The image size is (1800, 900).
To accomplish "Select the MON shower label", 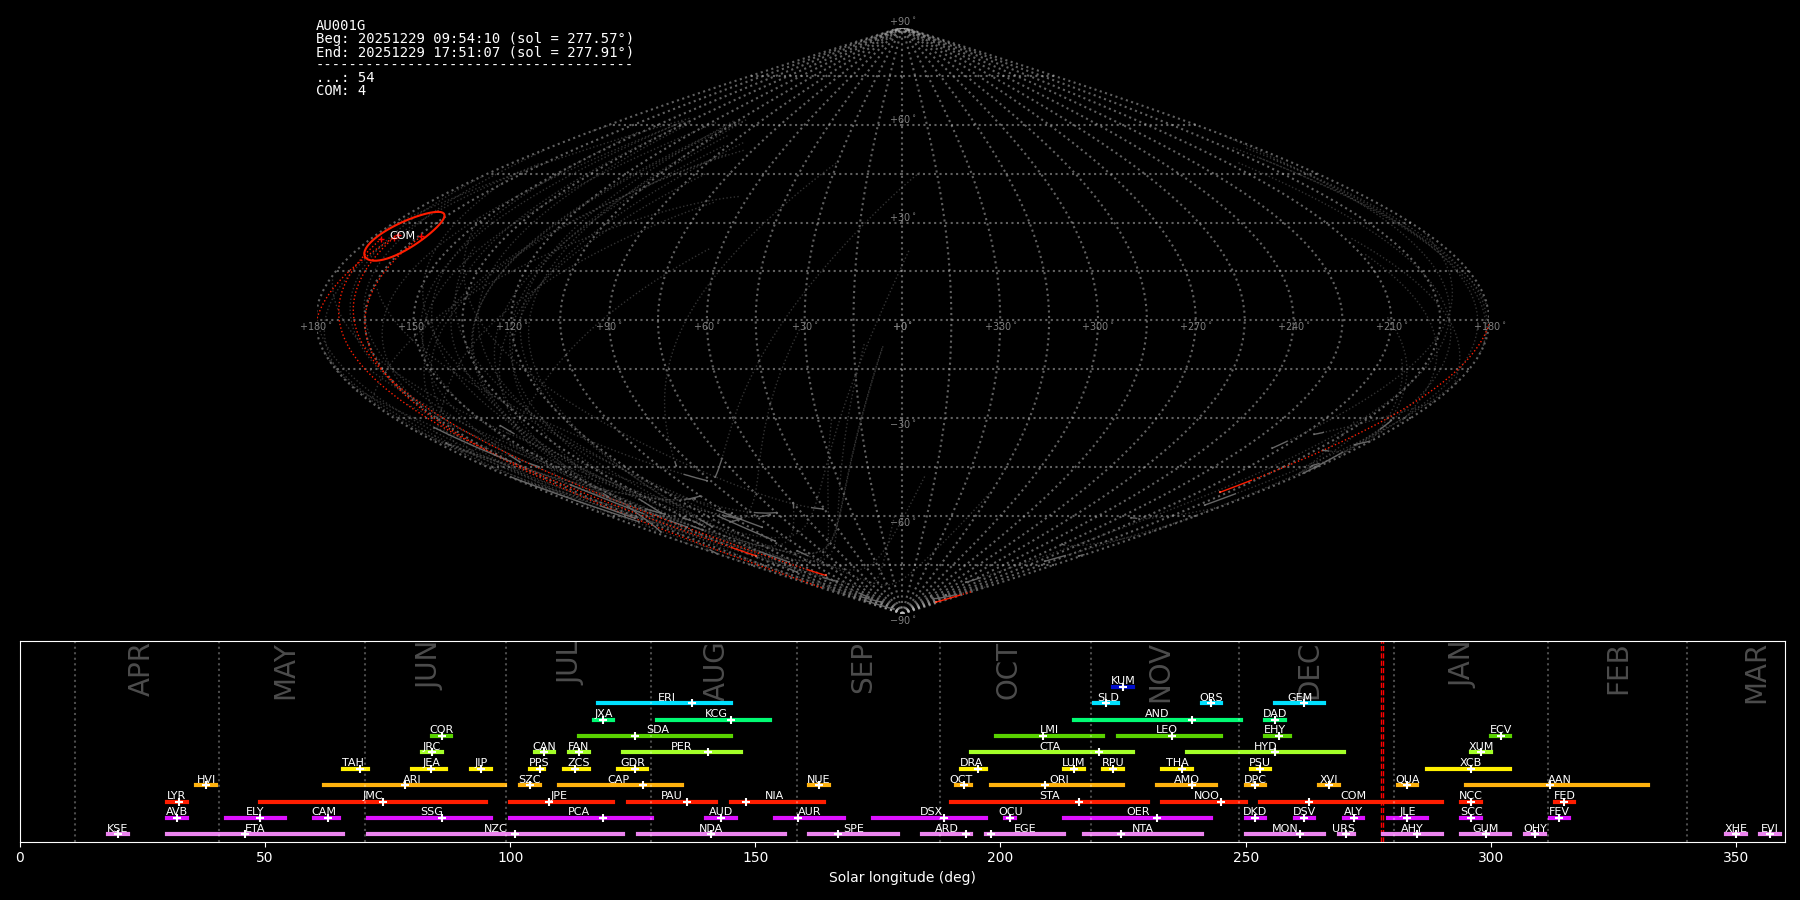I will pos(1284,829).
